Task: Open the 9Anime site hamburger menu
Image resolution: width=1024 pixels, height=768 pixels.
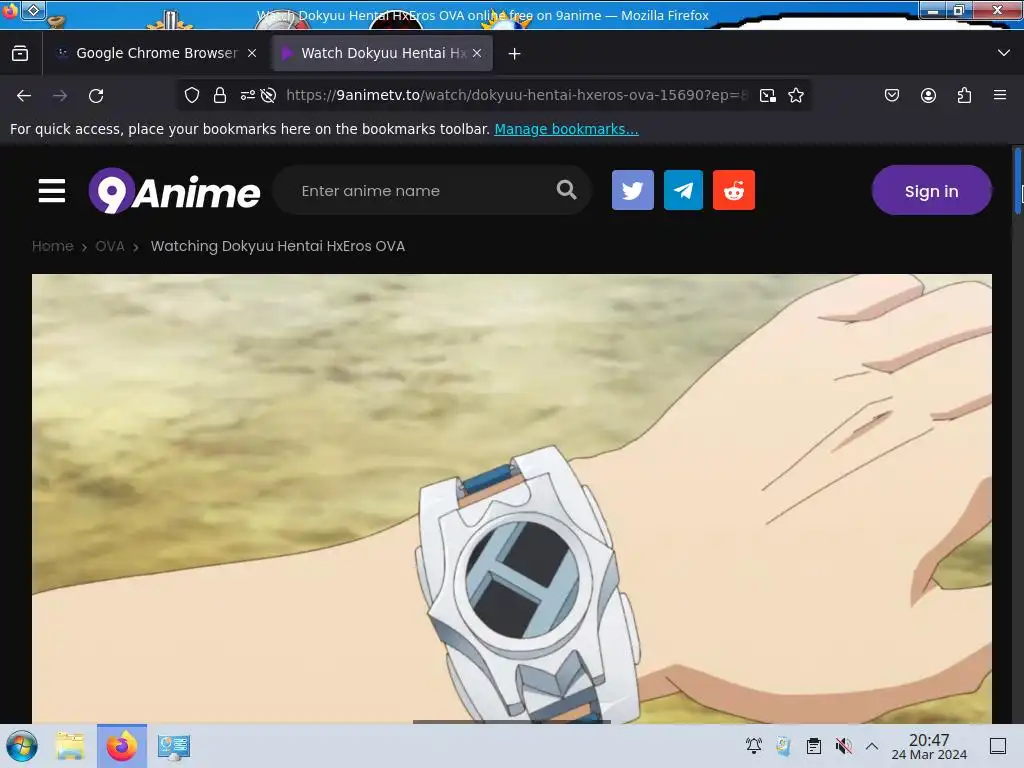Action: (52, 191)
